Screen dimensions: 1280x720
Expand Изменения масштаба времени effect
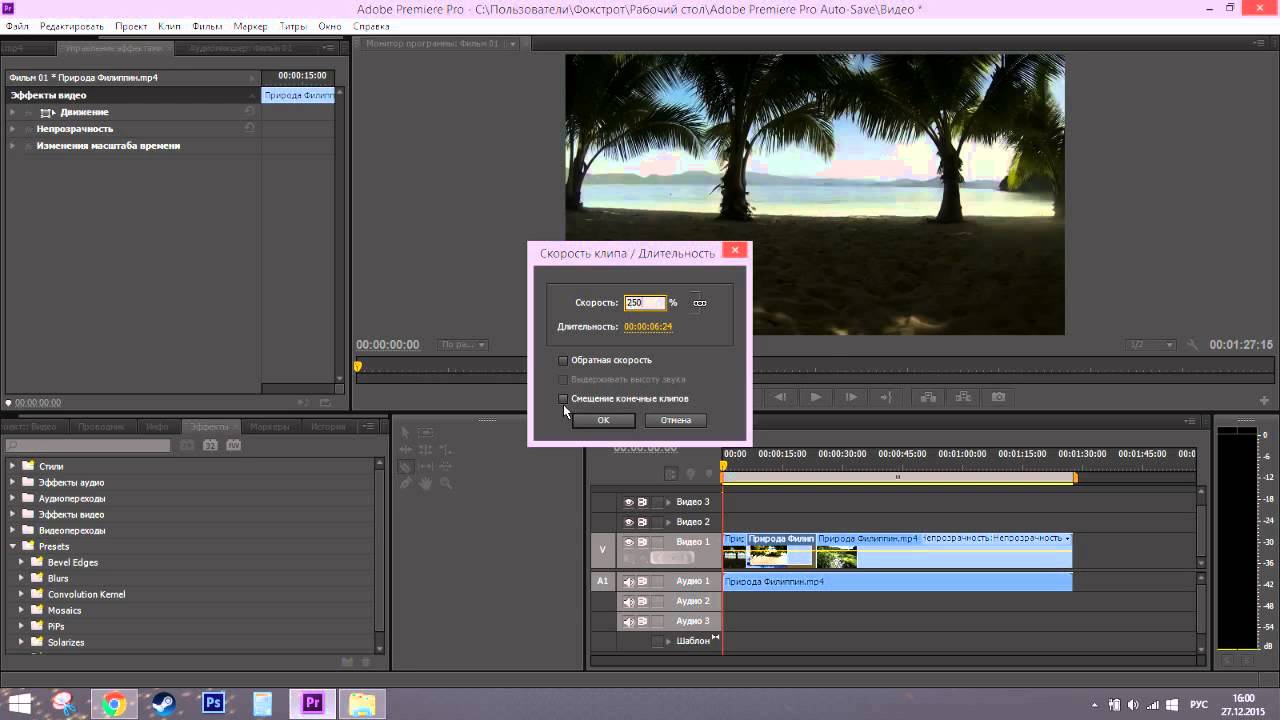[13, 146]
